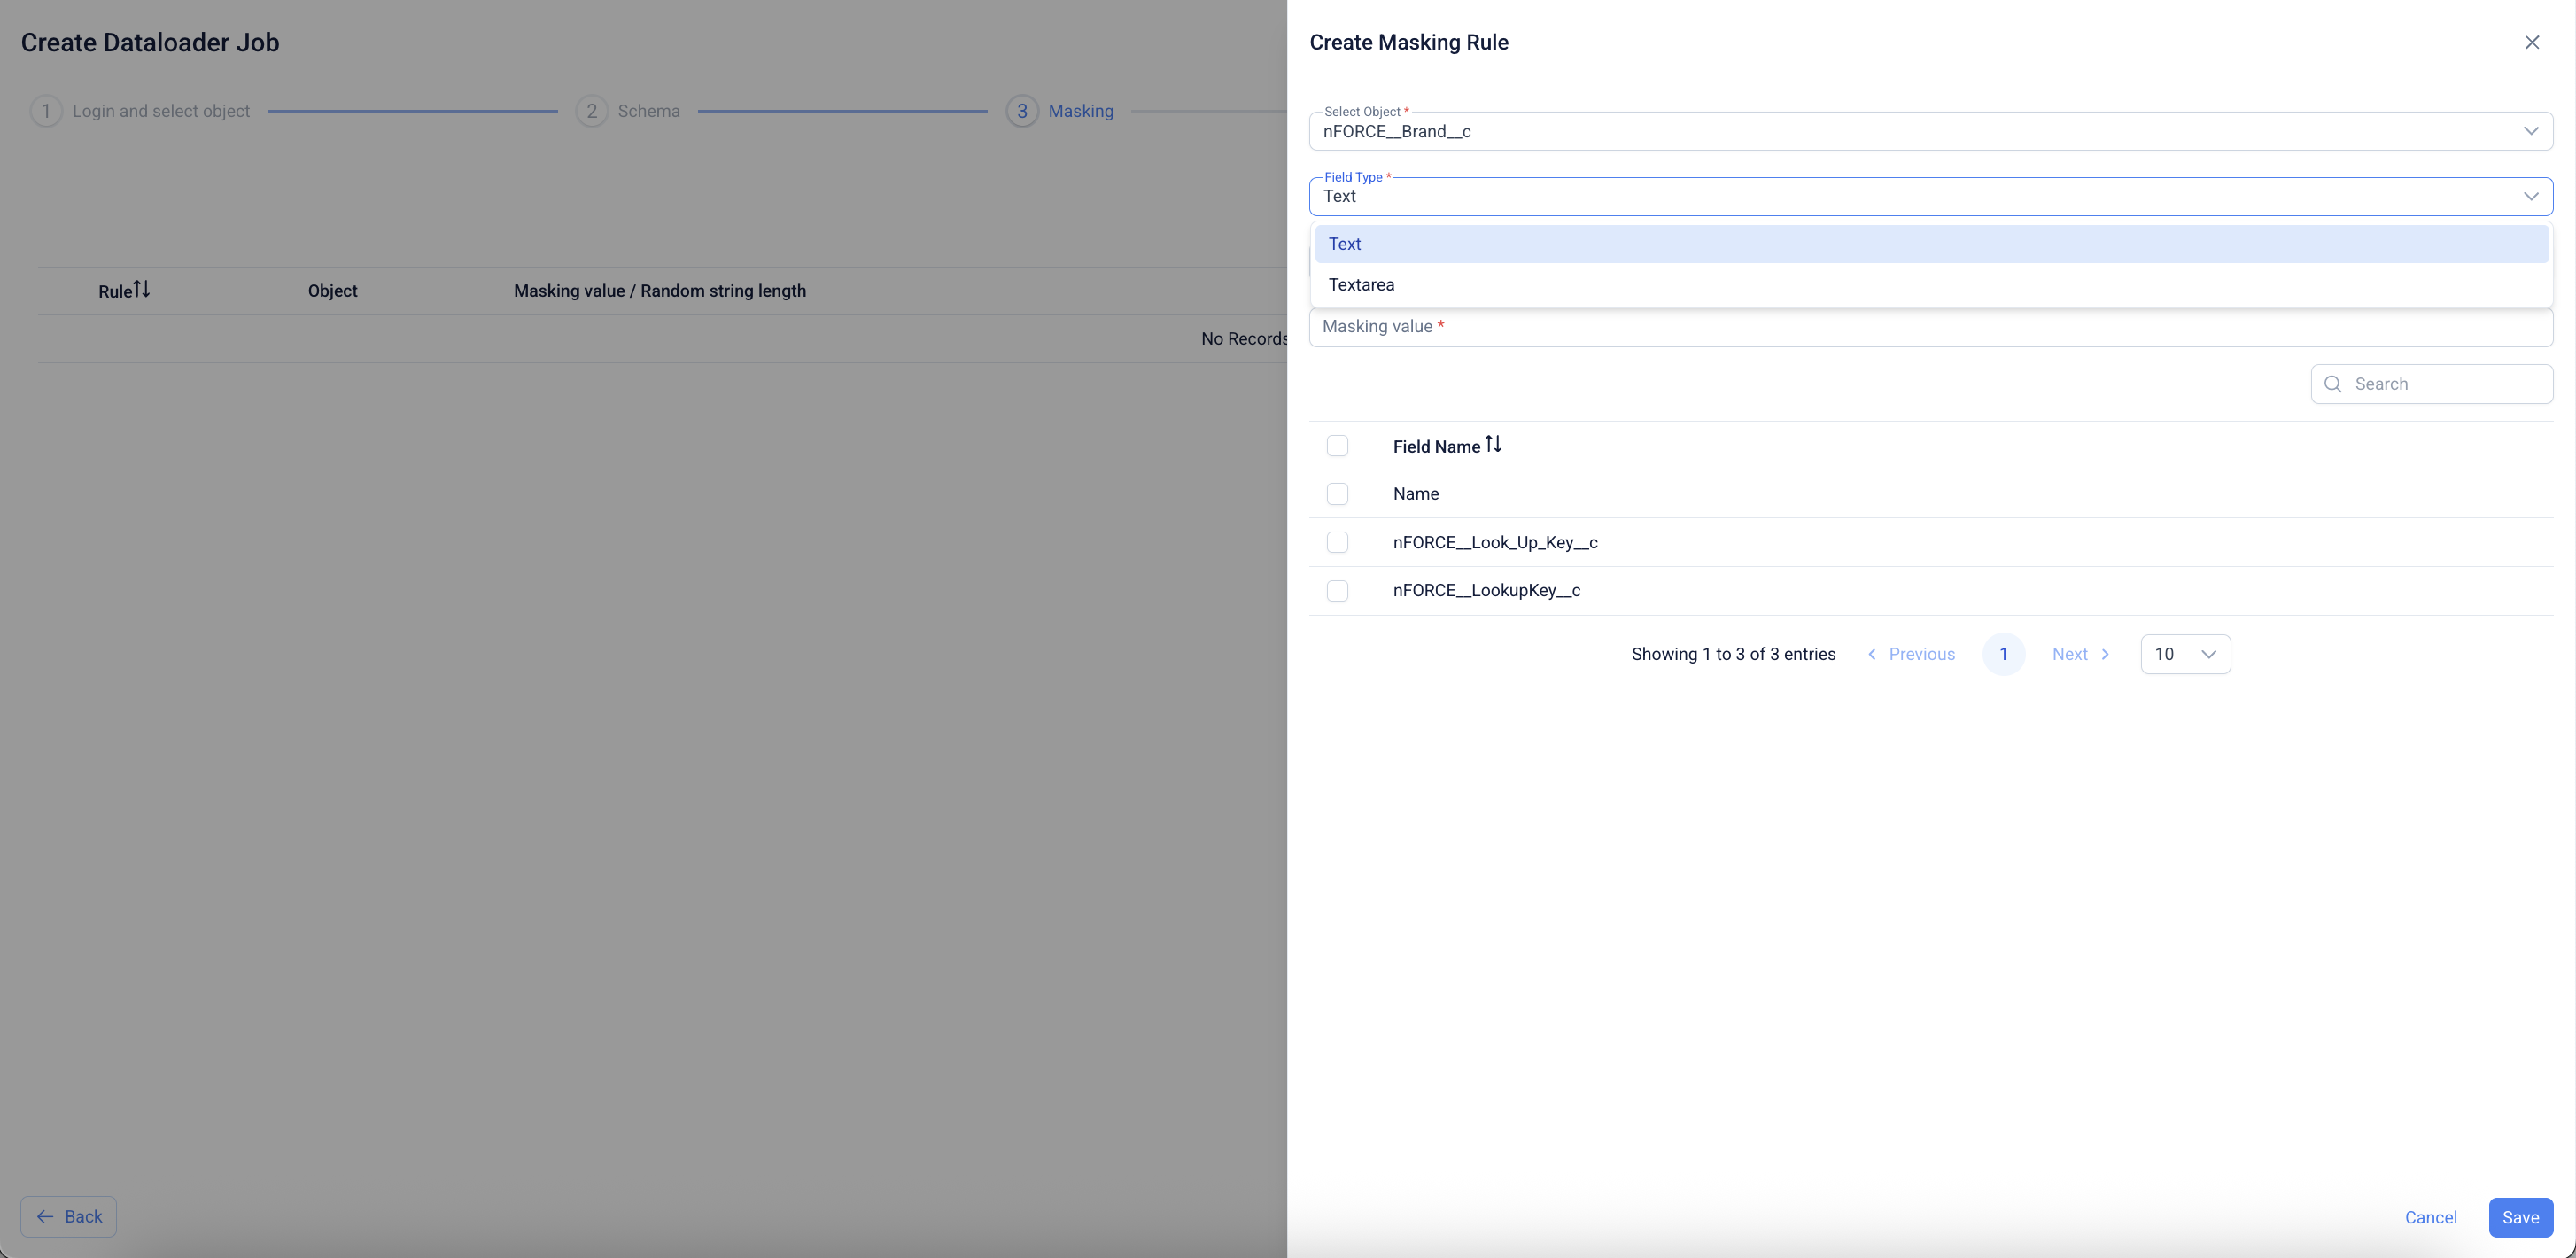Click step 3 Masking circle
The width and height of the screenshot is (2576, 1258).
coord(1021,111)
